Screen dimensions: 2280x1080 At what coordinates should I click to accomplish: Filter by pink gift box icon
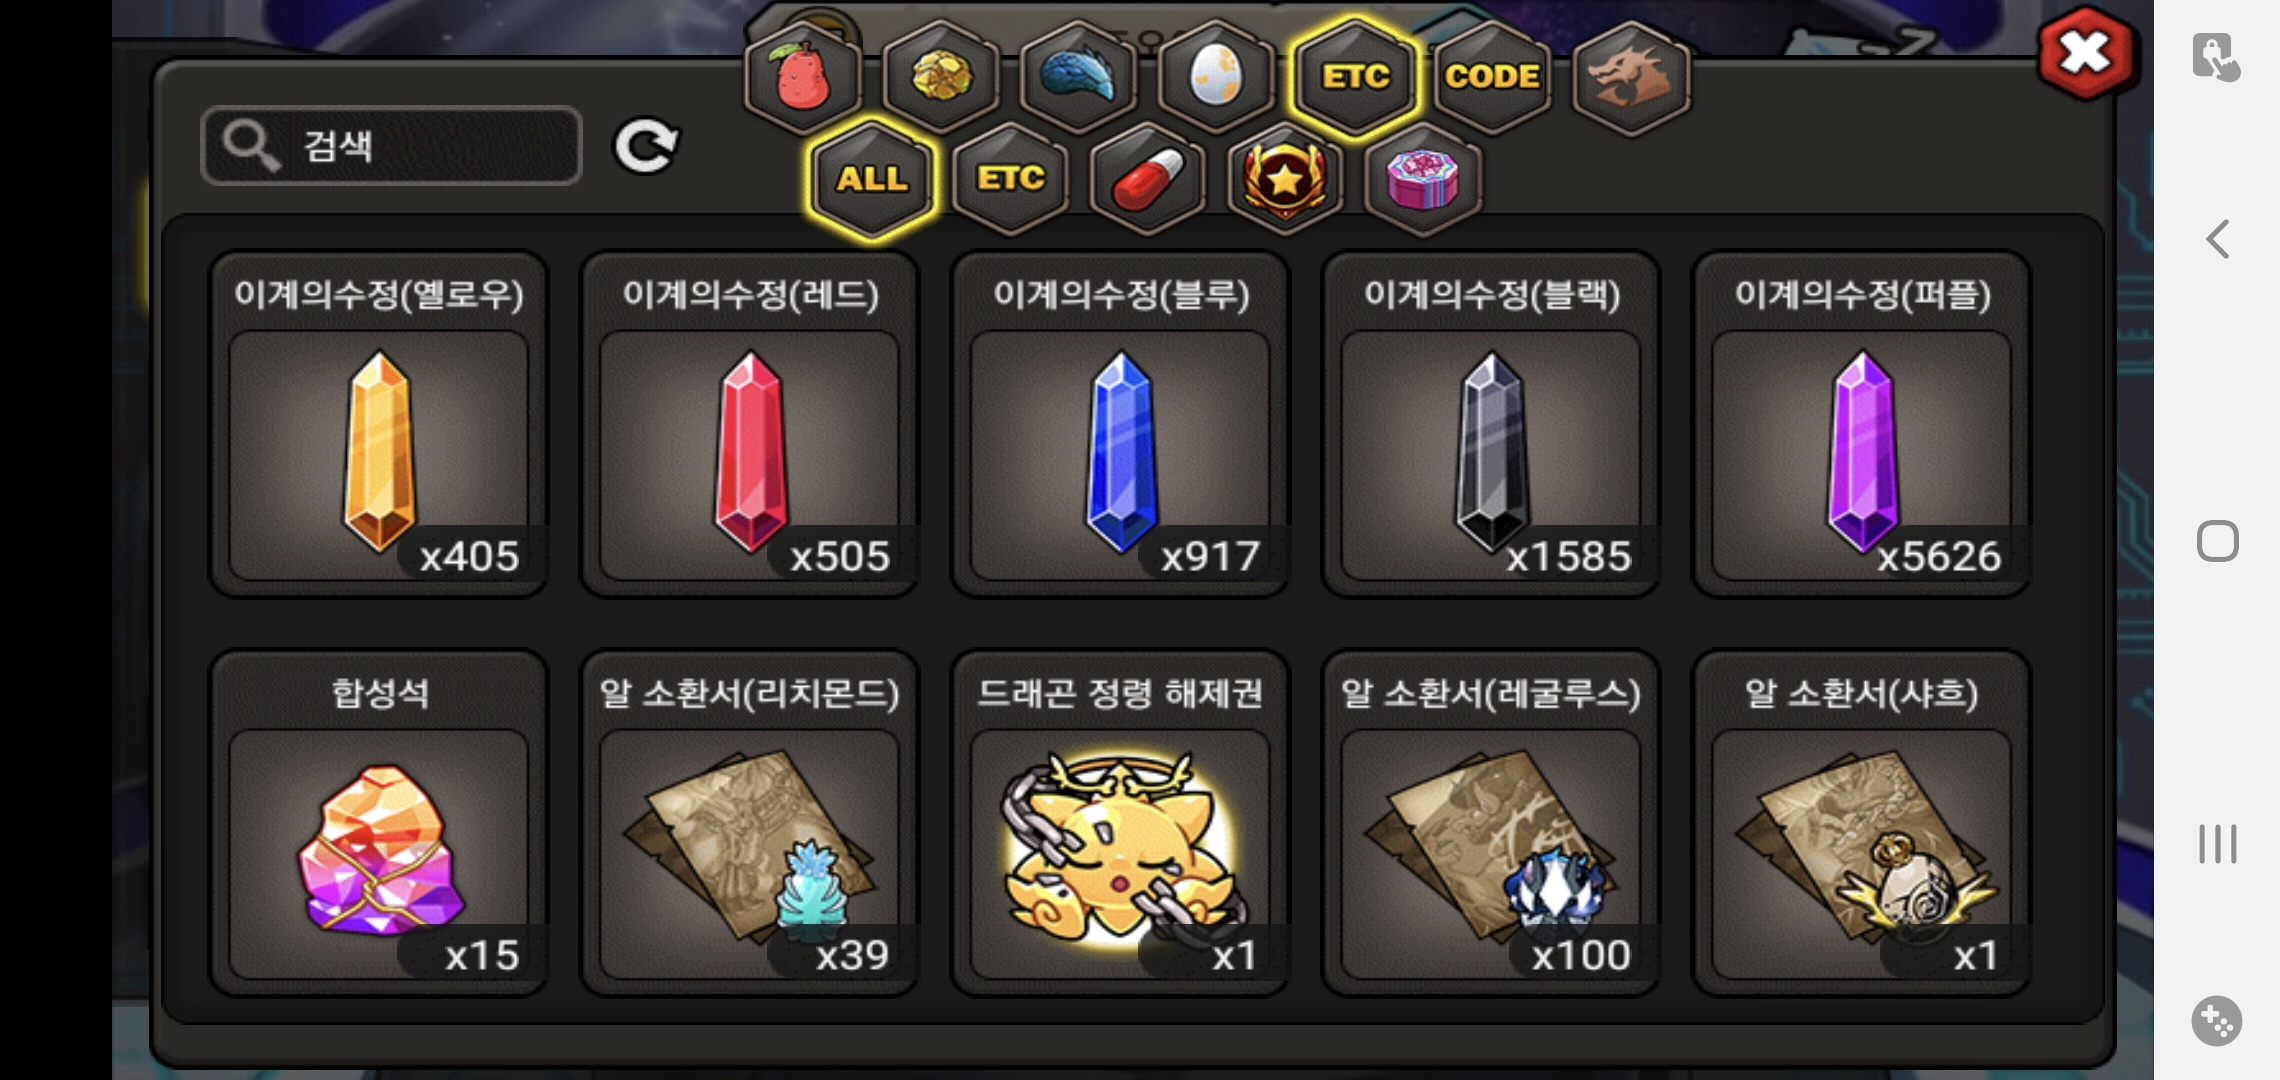pyautogui.click(x=1423, y=179)
